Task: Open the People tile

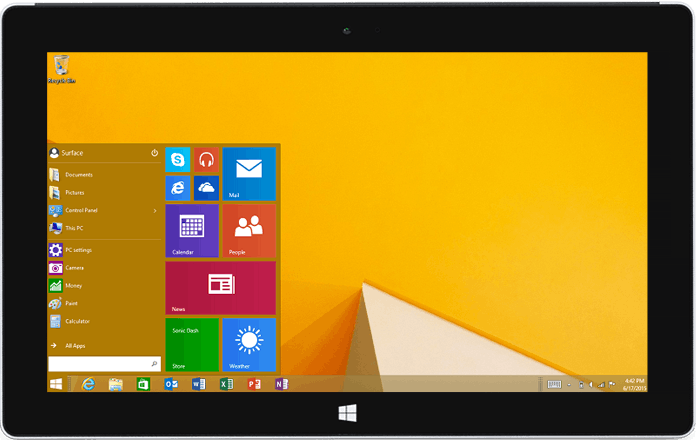Action: (x=248, y=231)
